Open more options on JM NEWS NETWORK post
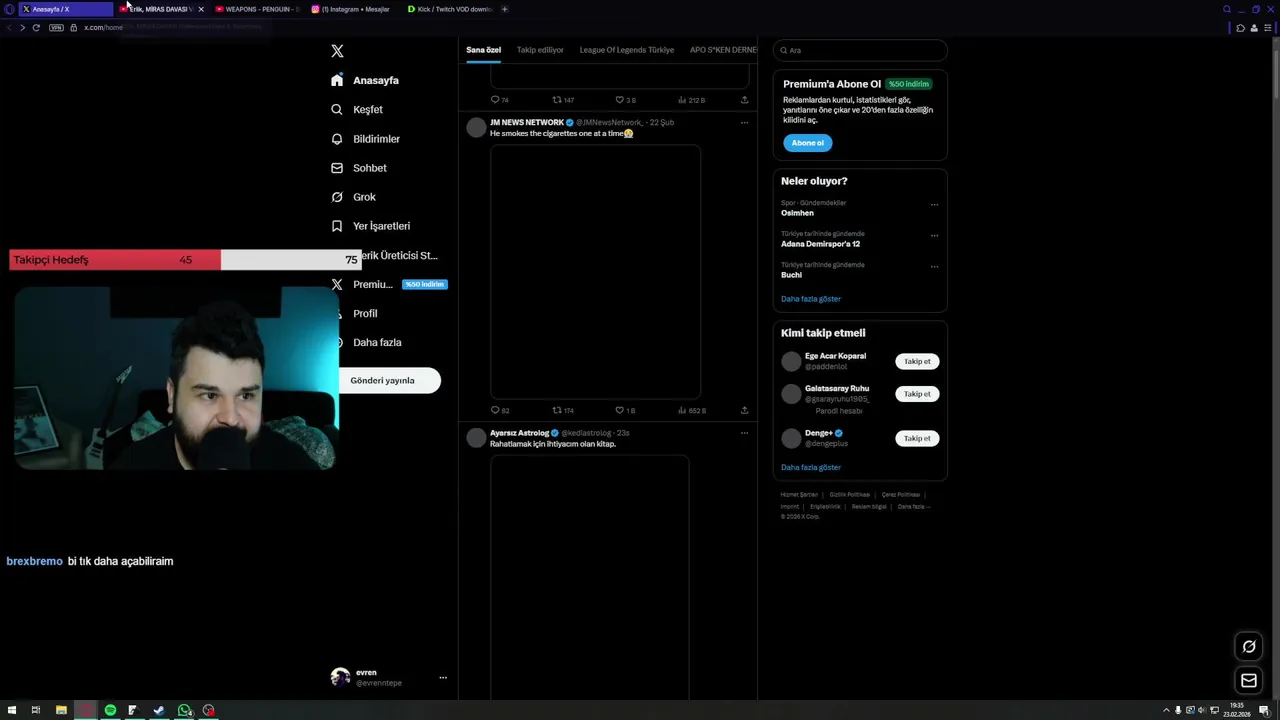Image resolution: width=1280 pixels, height=720 pixels. (744, 123)
